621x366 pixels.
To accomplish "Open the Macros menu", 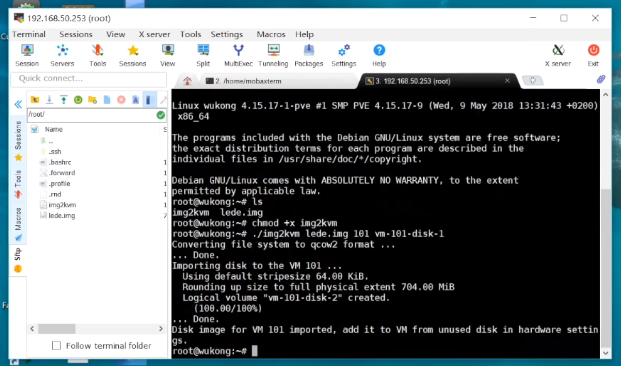I will point(271,34).
